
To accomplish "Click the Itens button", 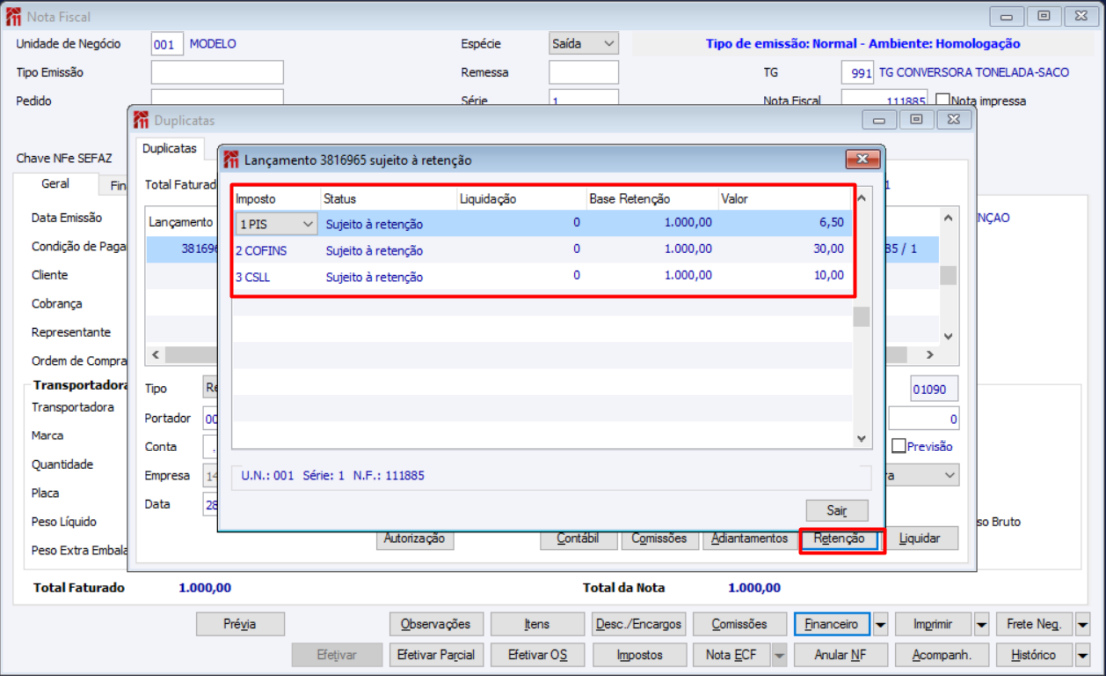I will [537, 624].
